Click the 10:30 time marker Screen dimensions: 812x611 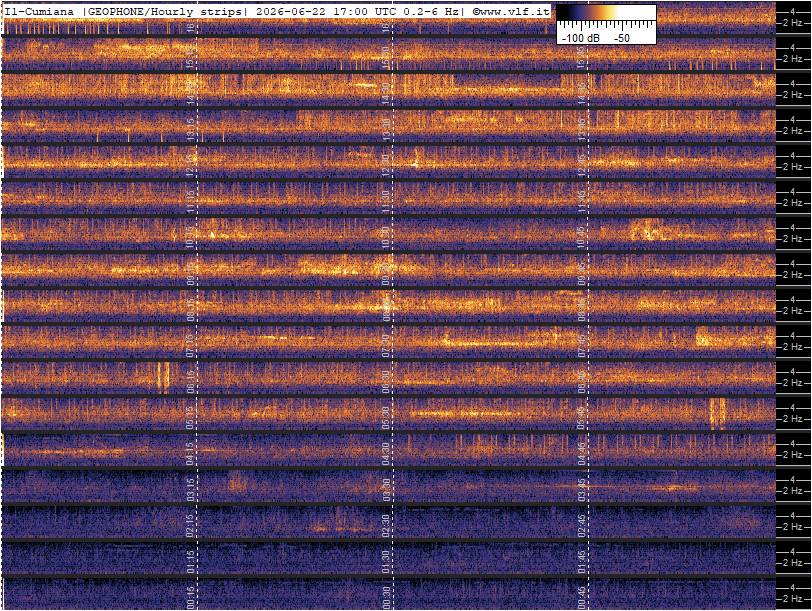tap(386, 237)
